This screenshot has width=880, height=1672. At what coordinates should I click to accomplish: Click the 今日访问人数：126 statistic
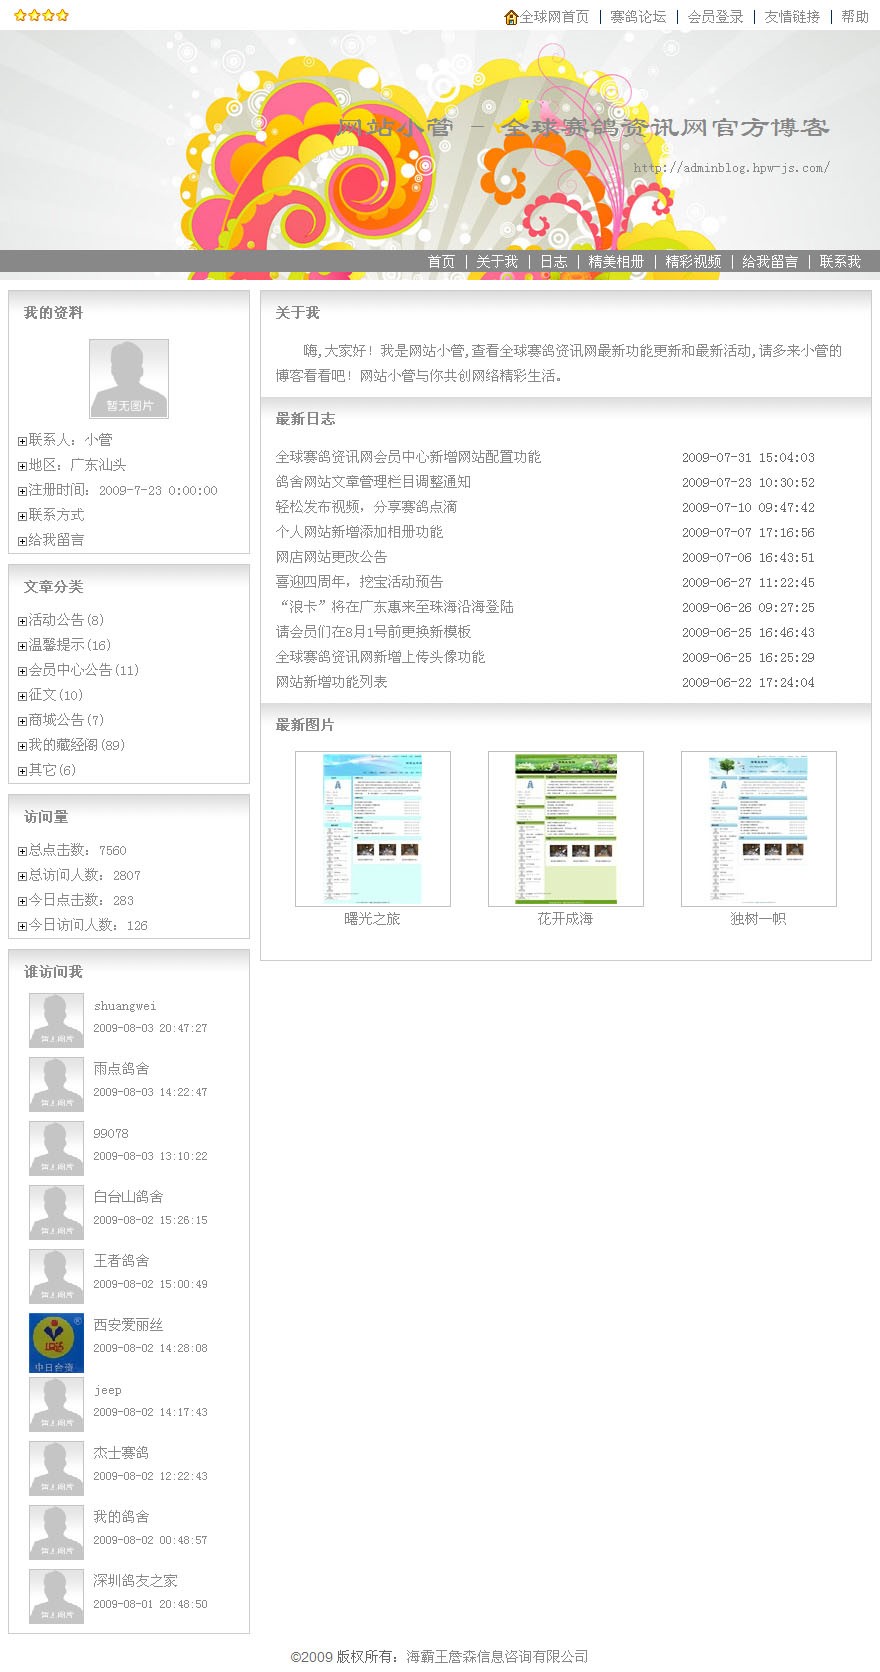pyautogui.click(x=88, y=925)
